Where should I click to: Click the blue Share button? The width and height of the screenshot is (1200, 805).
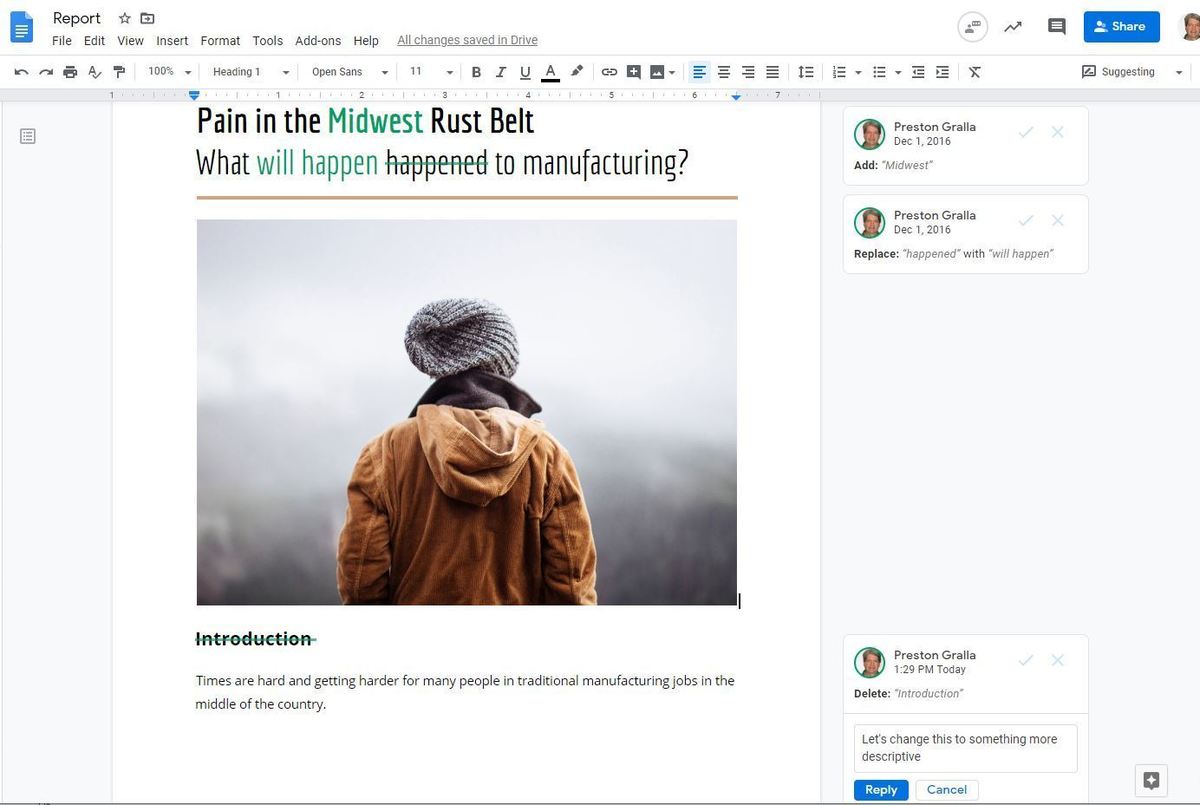tap(1121, 27)
